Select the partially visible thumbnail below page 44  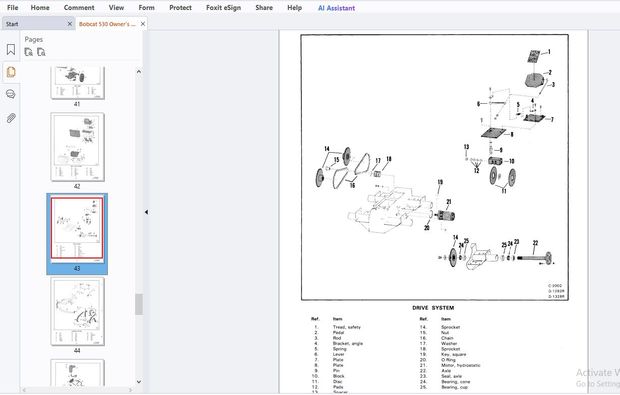(x=78, y=372)
